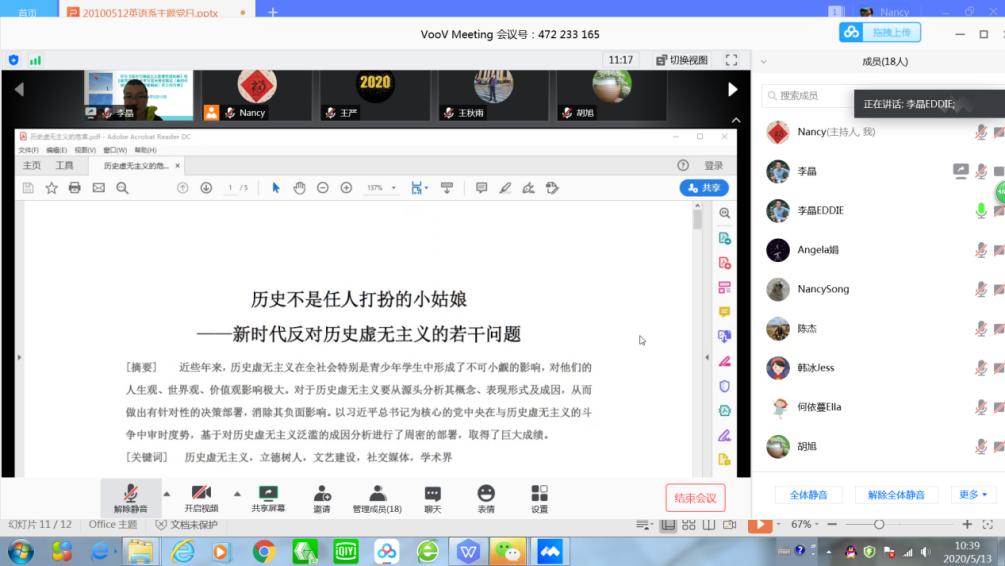Click the red 结束会议 end meeting button
The image size is (1005, 566).
(x=695, y=498)
